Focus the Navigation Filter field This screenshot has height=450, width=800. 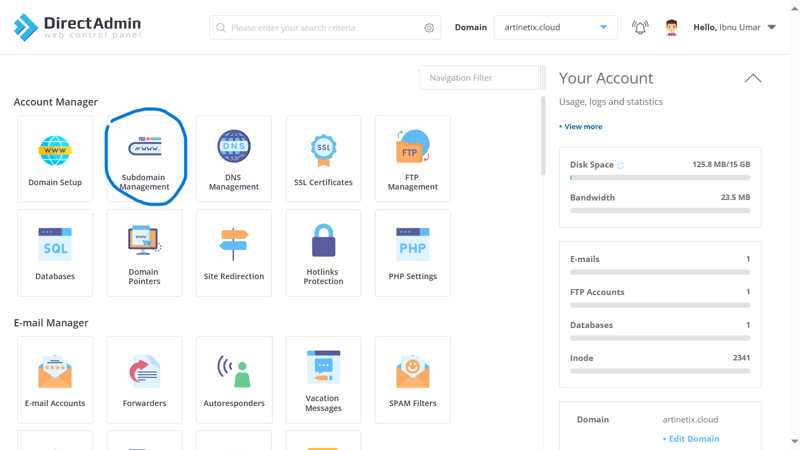coord(479,78)
